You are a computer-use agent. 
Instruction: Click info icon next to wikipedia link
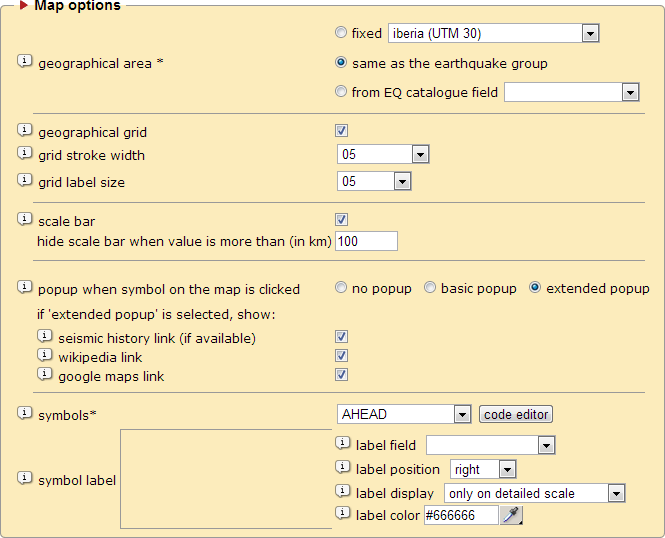(45, 356)
